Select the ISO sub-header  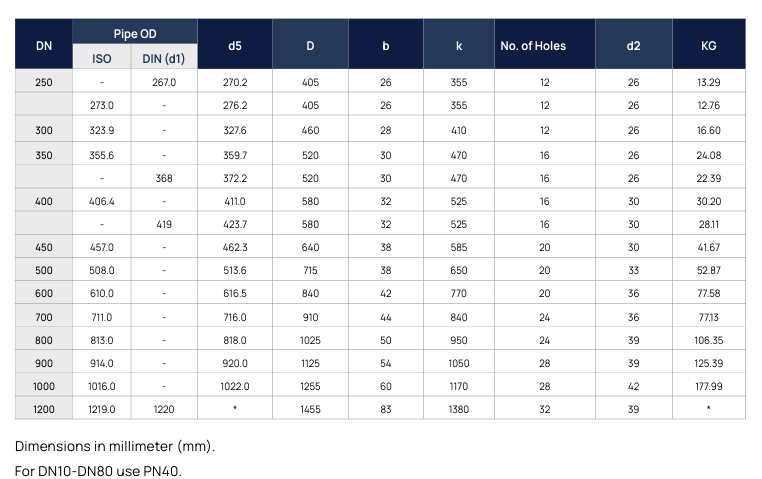[102, 59]
